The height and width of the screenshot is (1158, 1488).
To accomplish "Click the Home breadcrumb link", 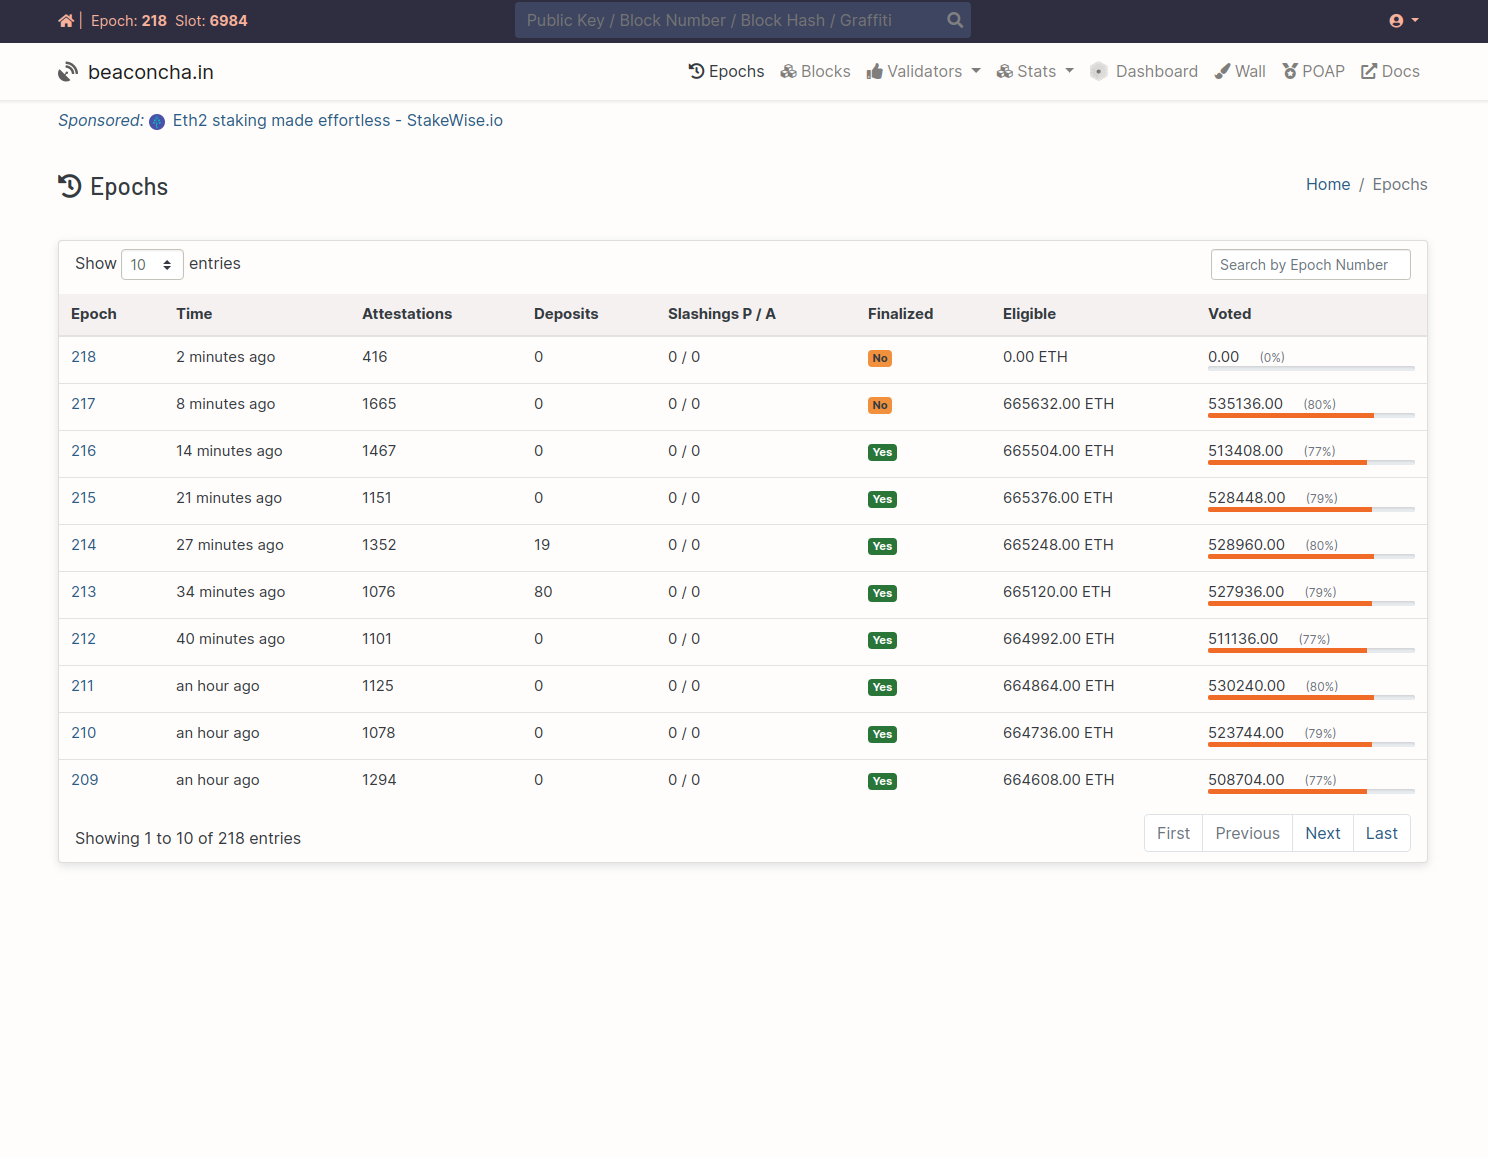I will [x=1327, y=184].
